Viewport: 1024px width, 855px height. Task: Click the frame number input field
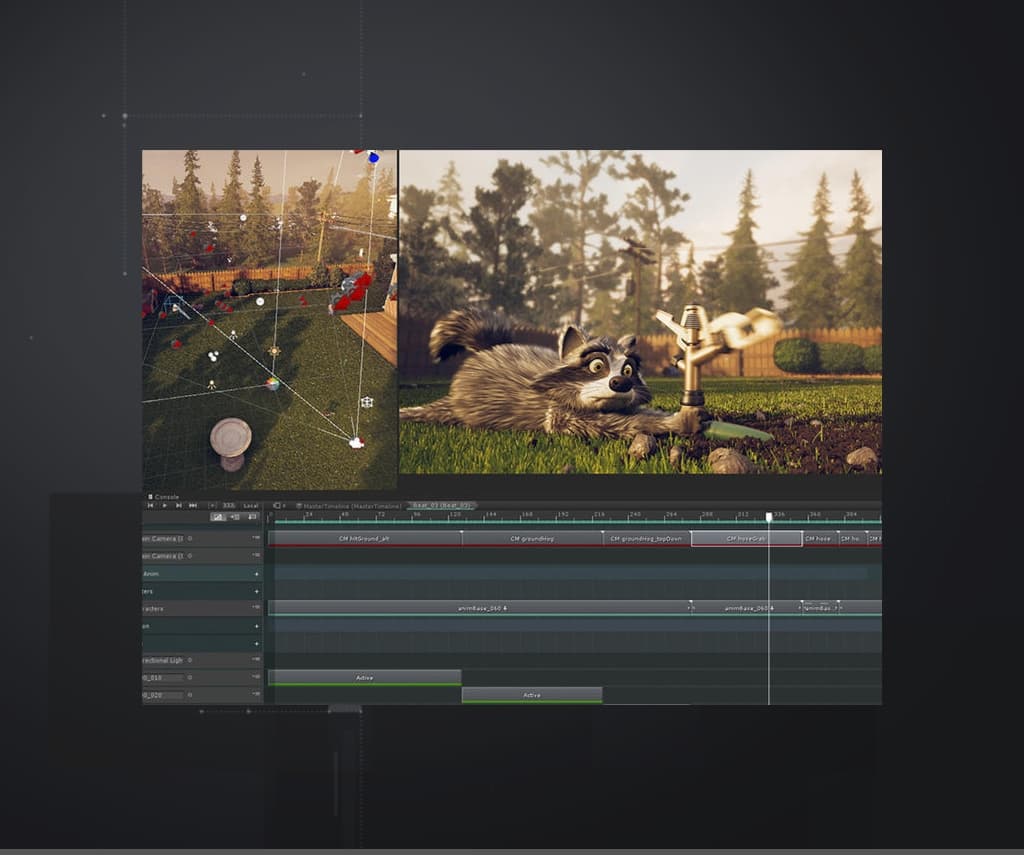point(228,505)
